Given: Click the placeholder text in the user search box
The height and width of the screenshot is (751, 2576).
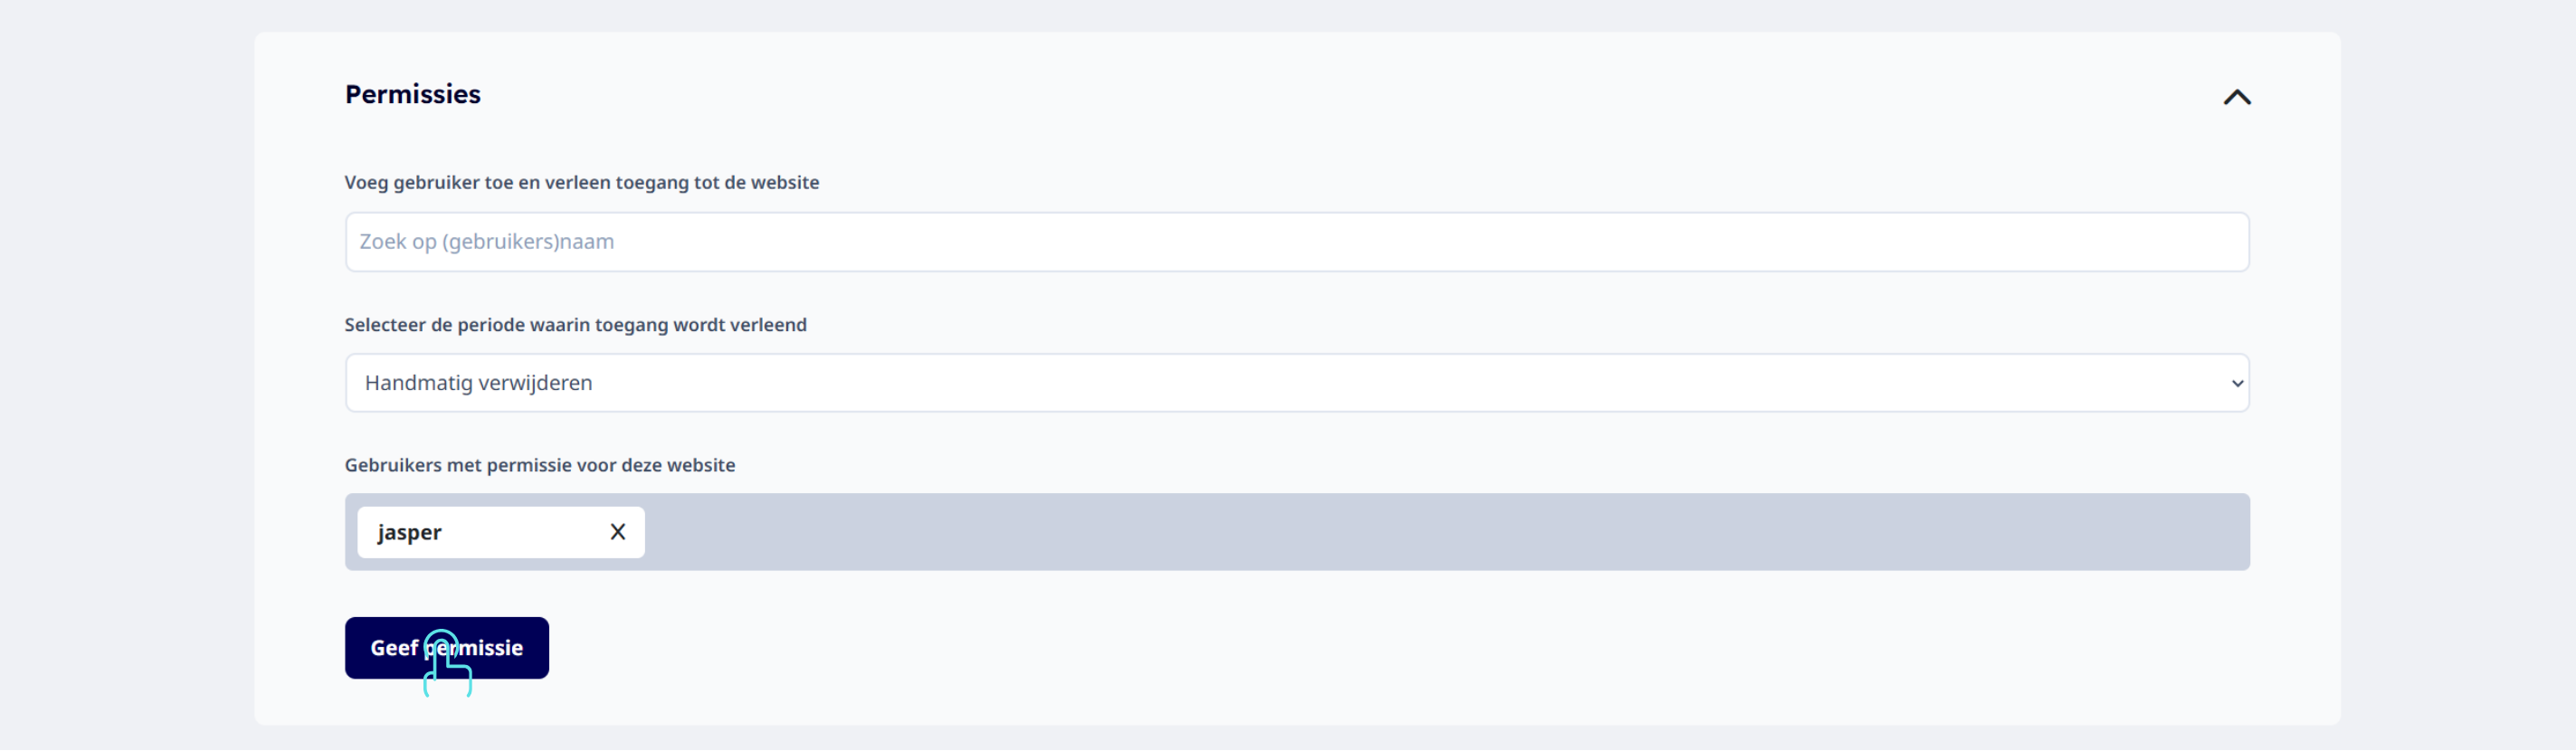Looking at the screenshot, I should click(487, 242).
